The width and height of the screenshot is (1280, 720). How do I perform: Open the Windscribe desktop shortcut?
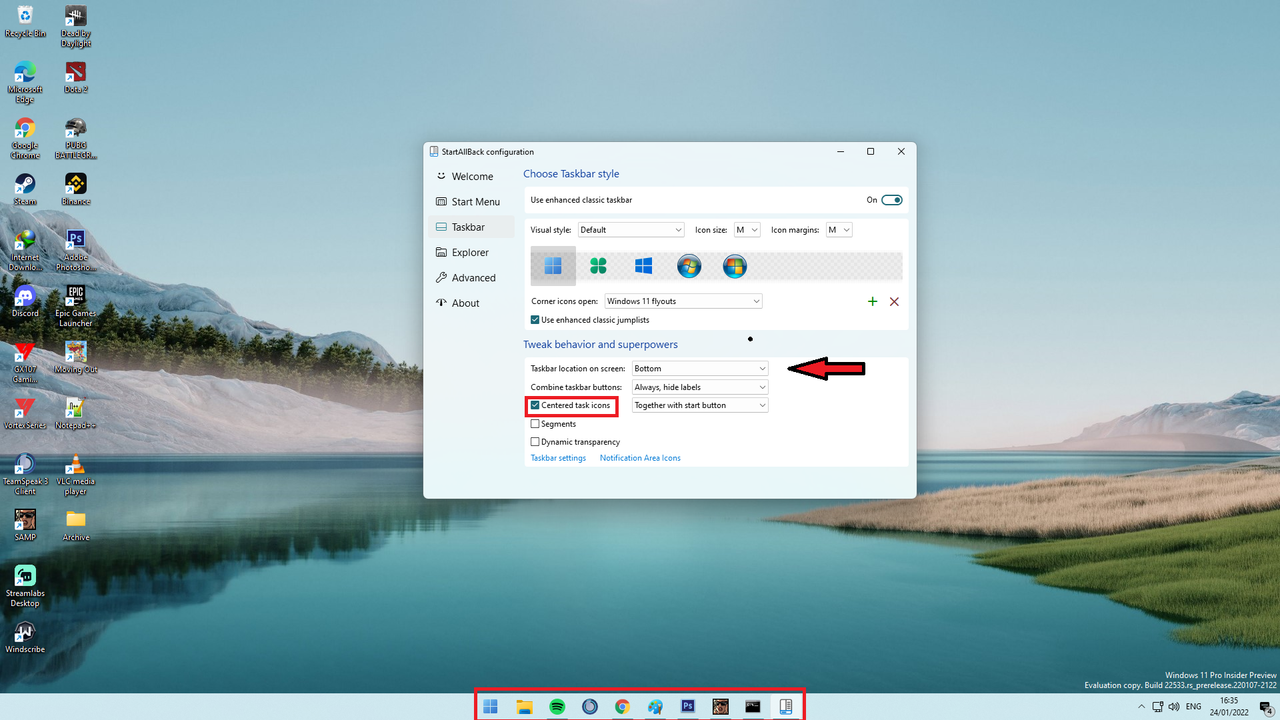point(25,637)
